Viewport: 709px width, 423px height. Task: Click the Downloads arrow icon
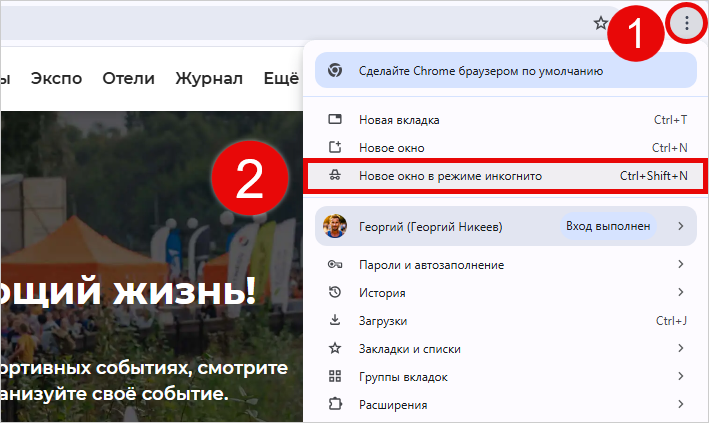click(335, 320)
